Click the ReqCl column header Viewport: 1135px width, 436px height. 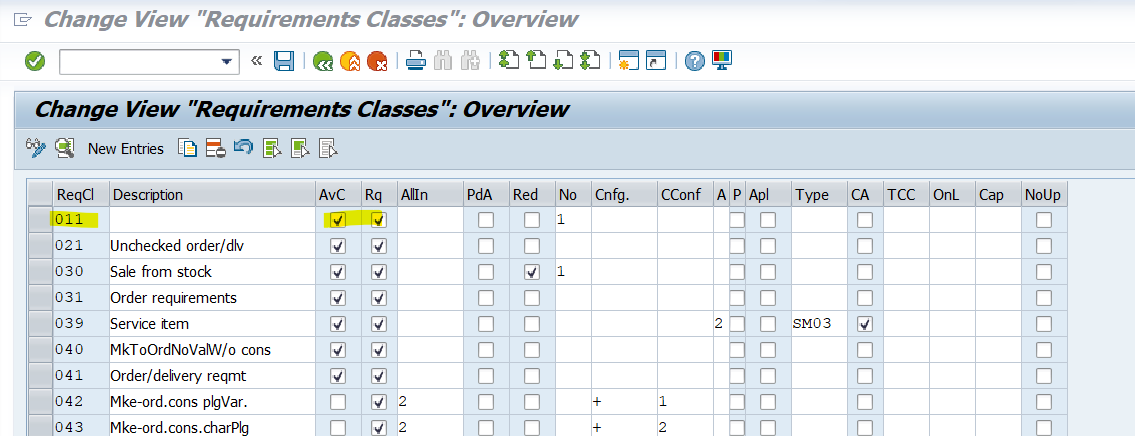[x=80, y=194]
